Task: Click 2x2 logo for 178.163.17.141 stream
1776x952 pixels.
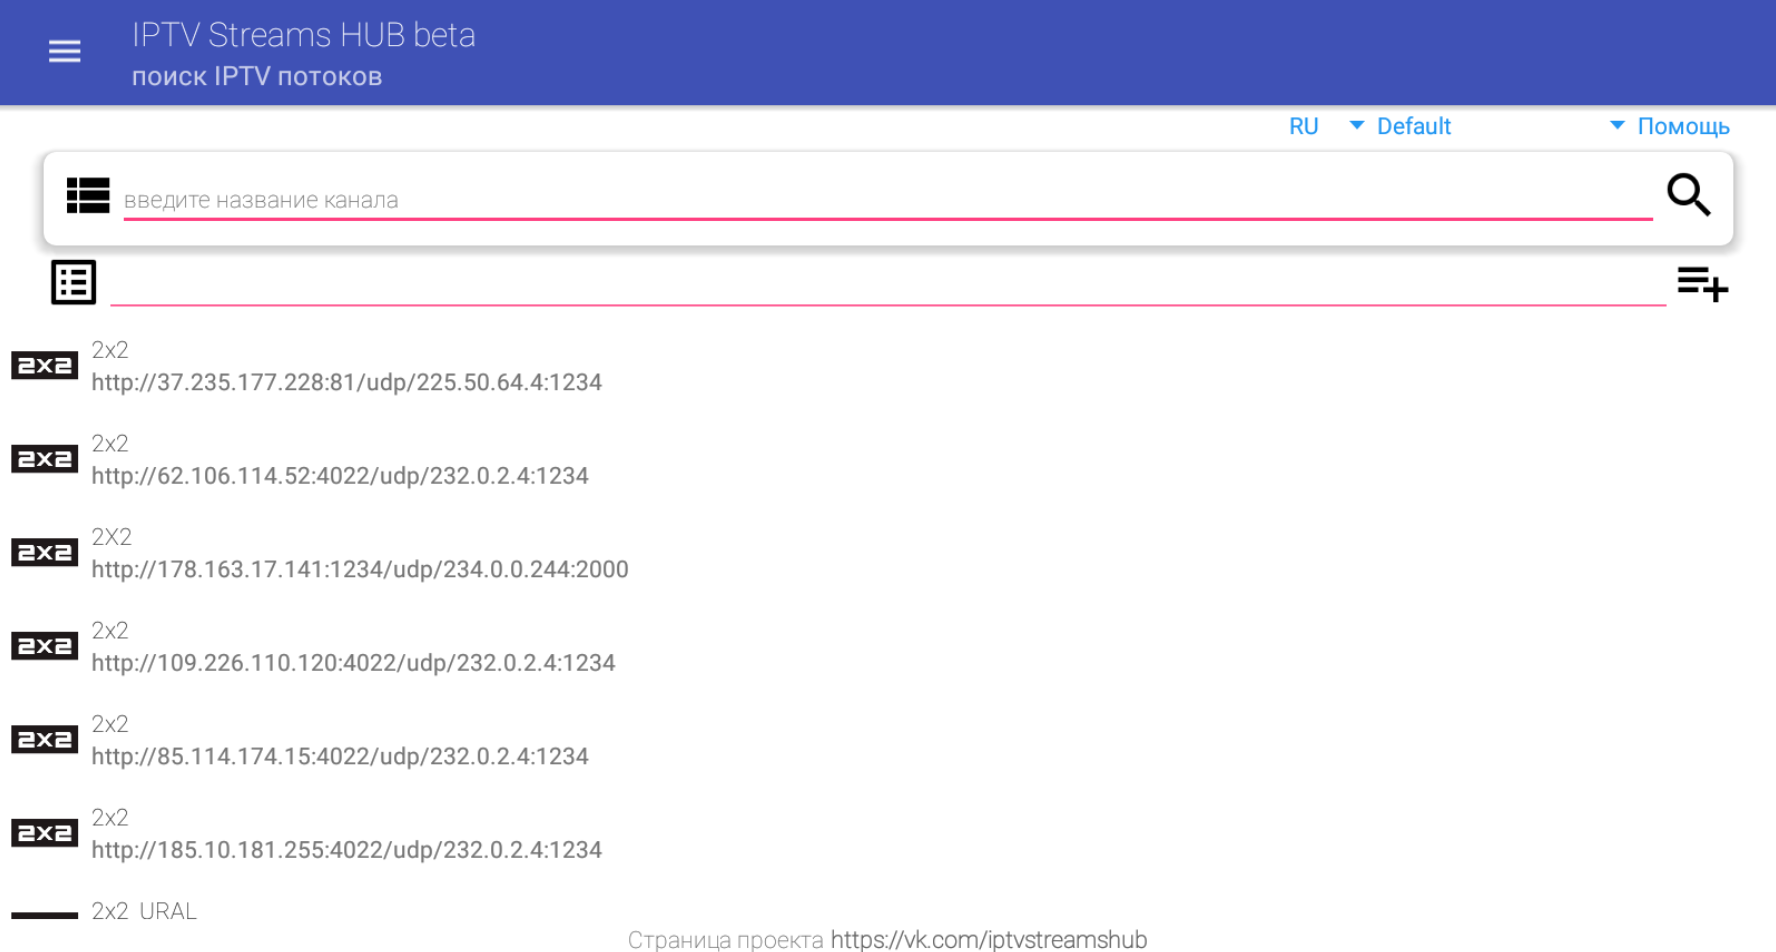Action: tap(45, 553)
